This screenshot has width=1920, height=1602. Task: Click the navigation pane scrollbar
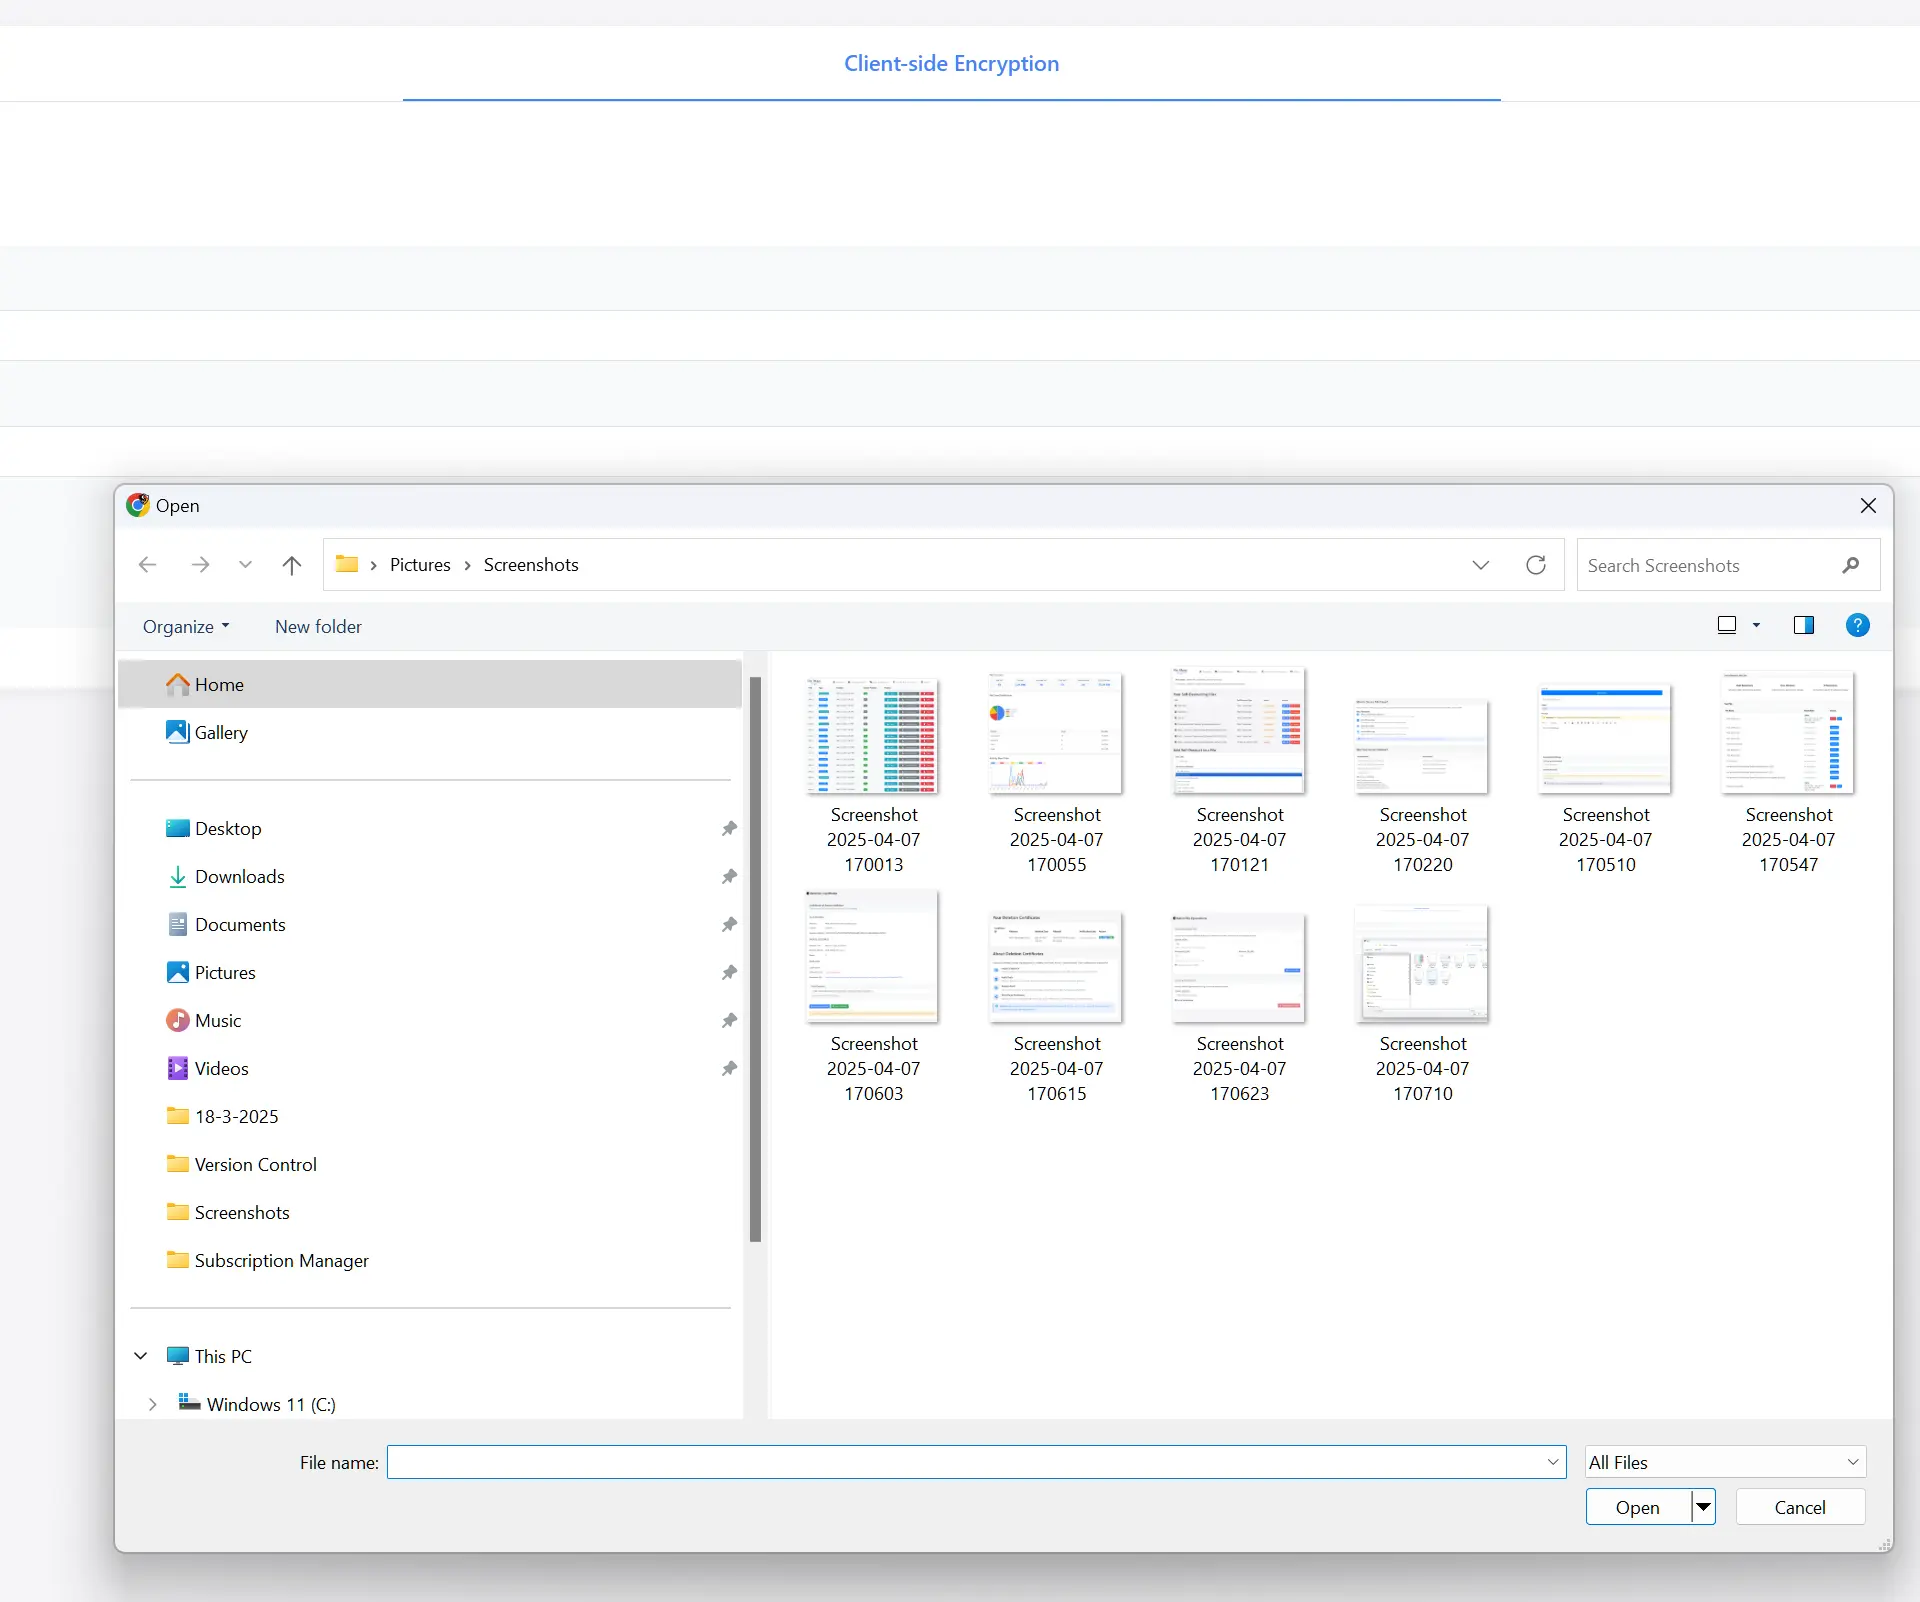click(755, 958)
